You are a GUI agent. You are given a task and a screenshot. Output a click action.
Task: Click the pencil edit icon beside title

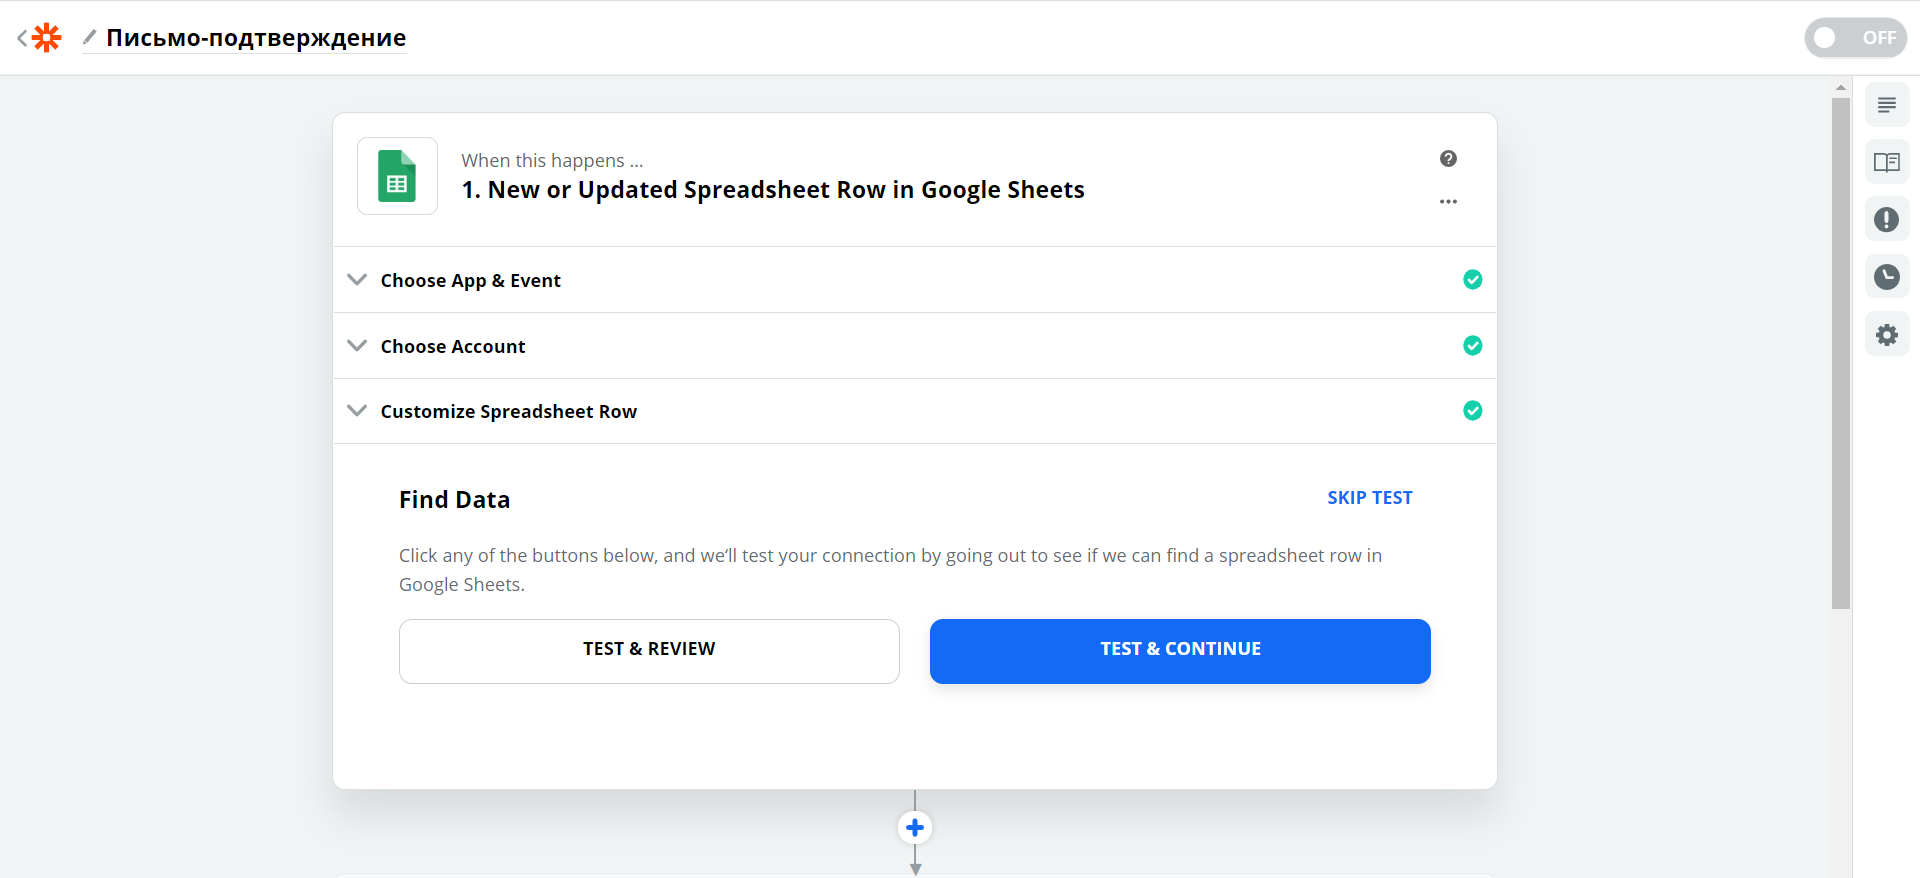[x=89, y=37]
